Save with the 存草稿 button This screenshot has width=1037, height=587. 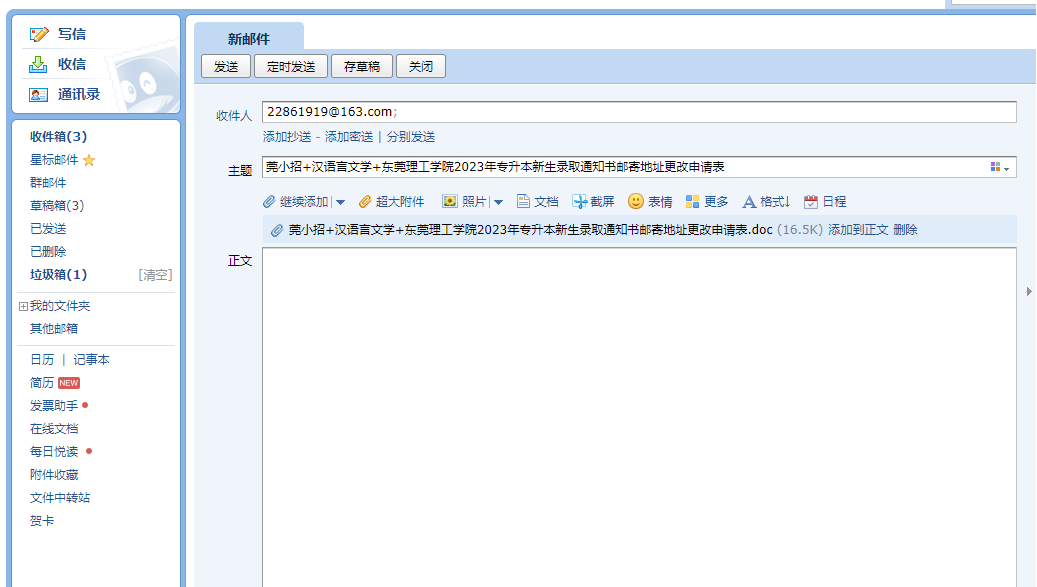362,66
